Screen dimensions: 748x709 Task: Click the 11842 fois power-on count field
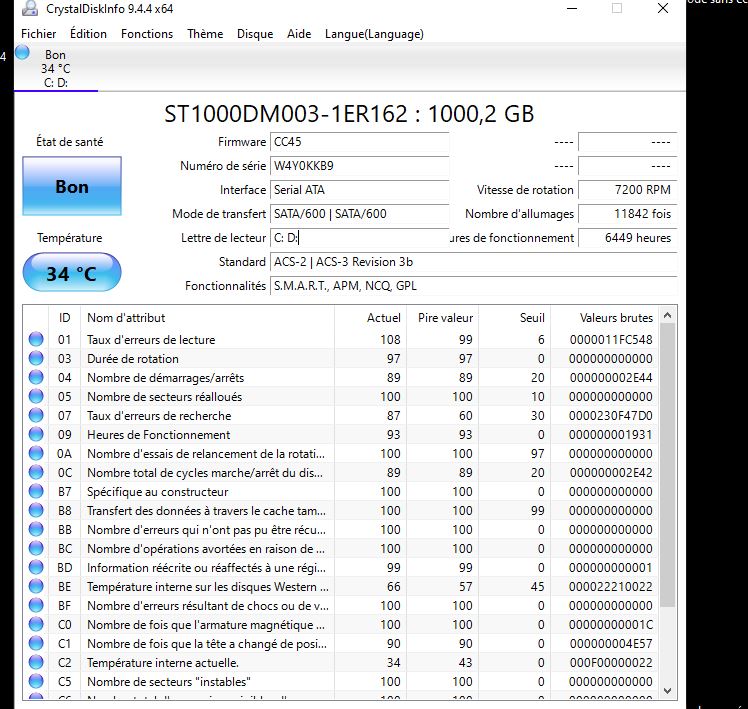(628, 213)
